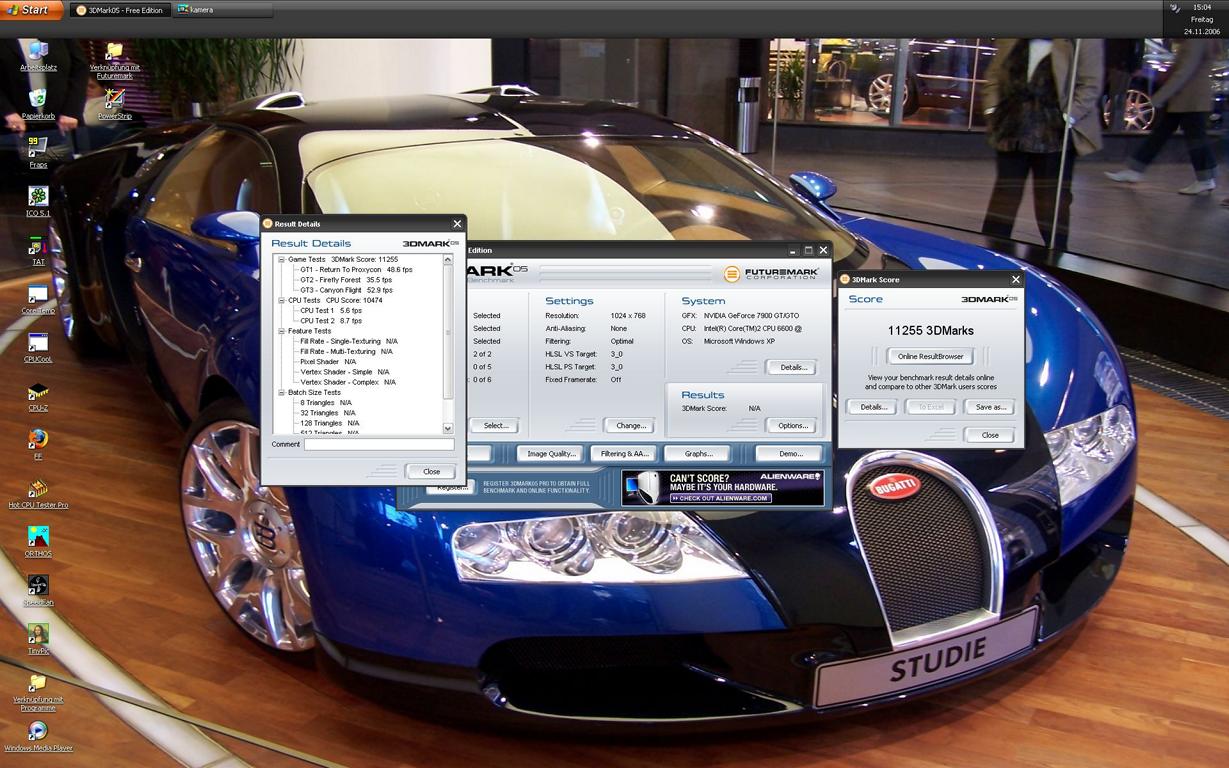Select Vertex Shader - Complex row
The width and height of the screenshot is (1229, 768).
point(348,382)
